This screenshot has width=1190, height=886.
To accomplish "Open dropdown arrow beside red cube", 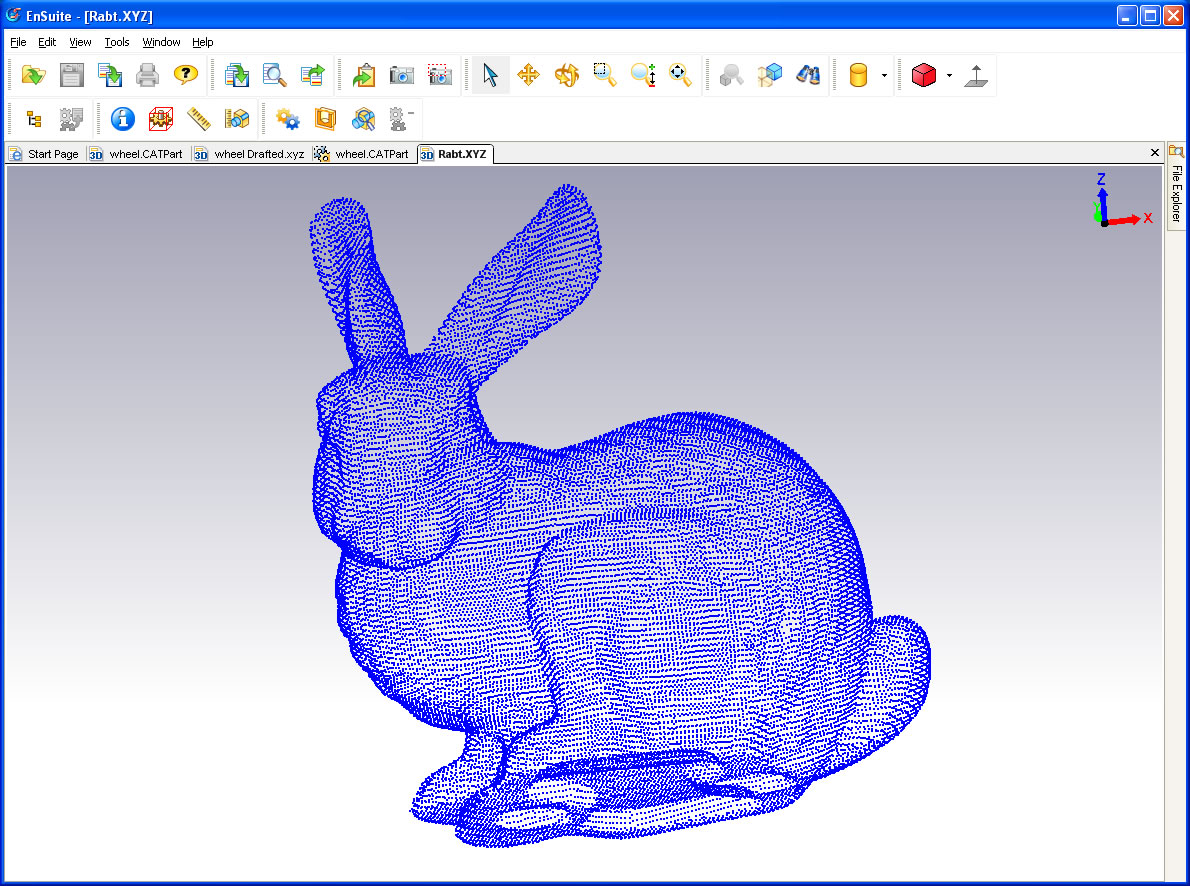I will point(949,75).
